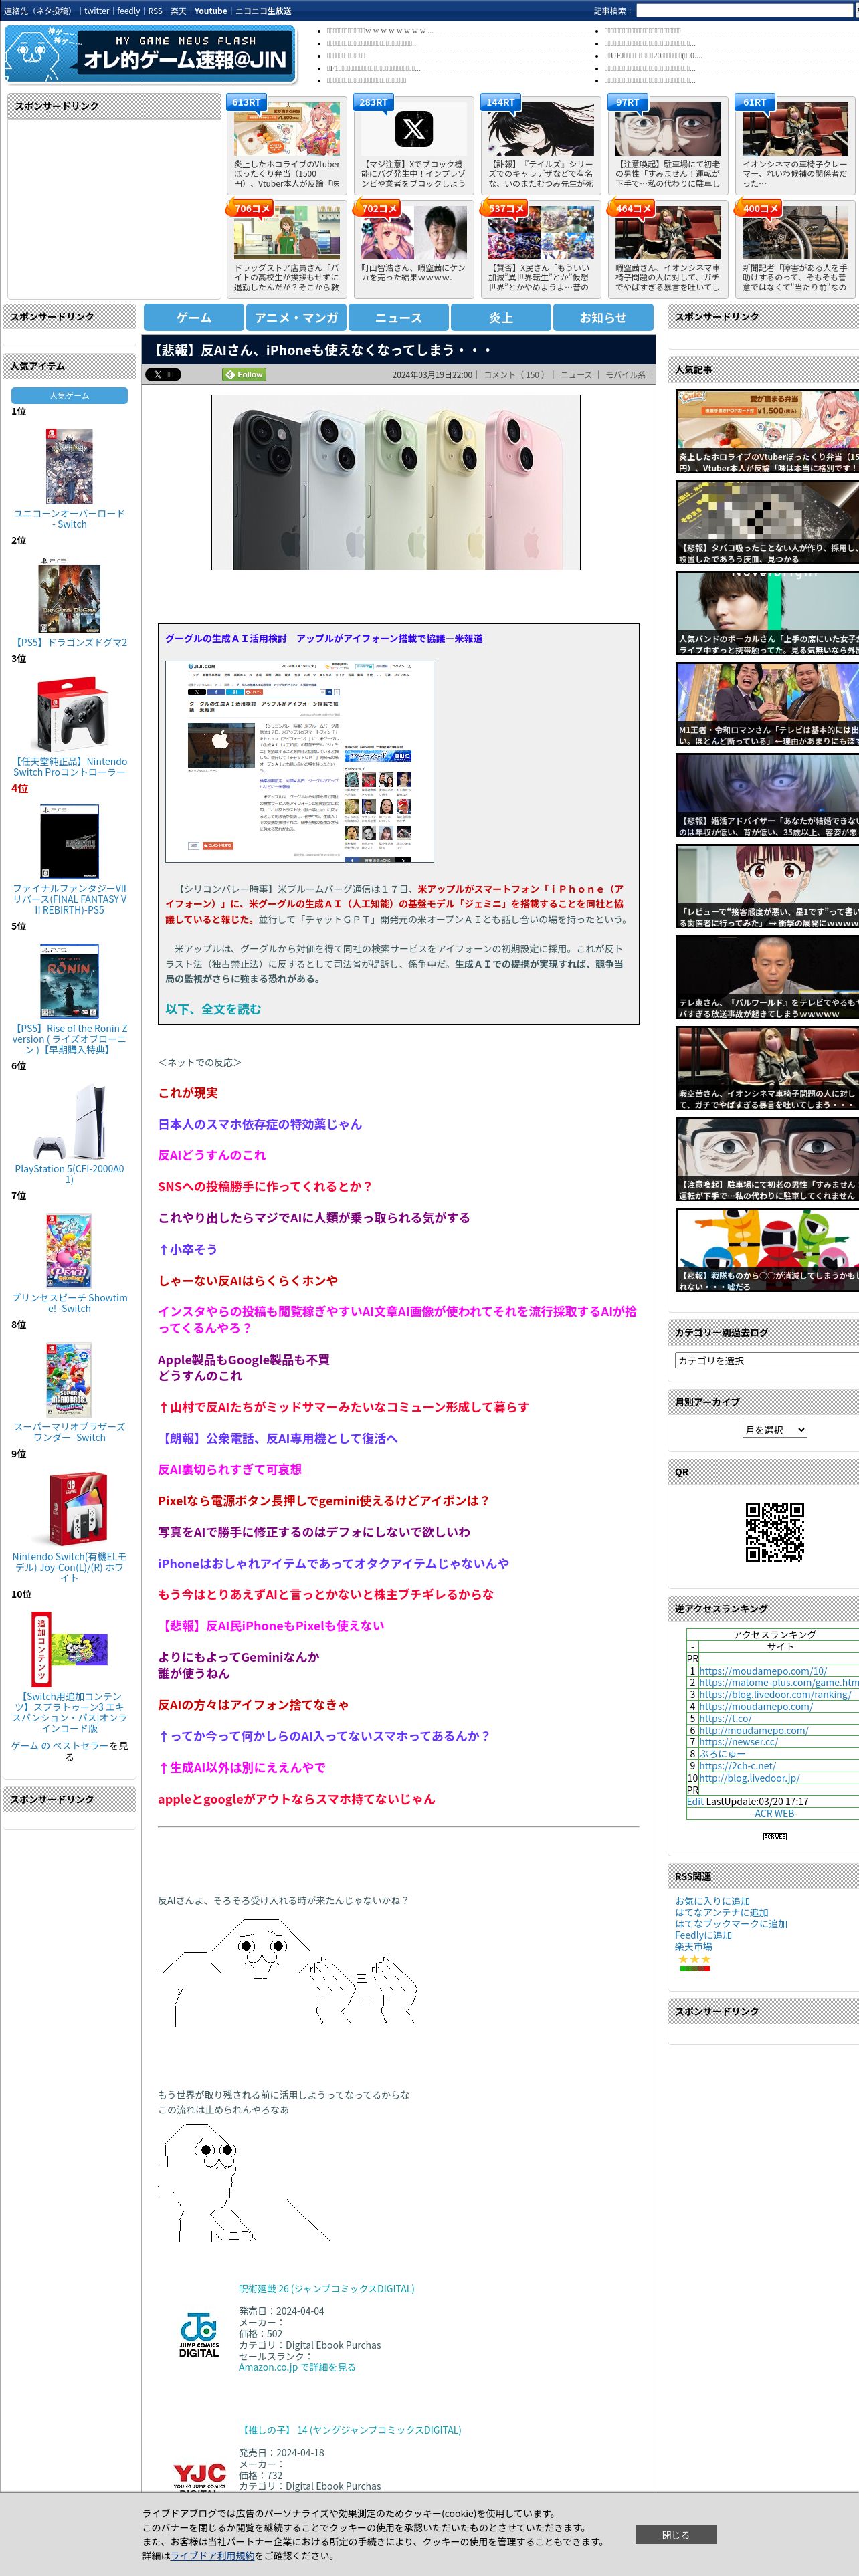Open 呪術廻戦 26 (ジャンプコミックスDIGITAL) link
This screenshot has height=2576, width=859.
tap(326, 2288)
